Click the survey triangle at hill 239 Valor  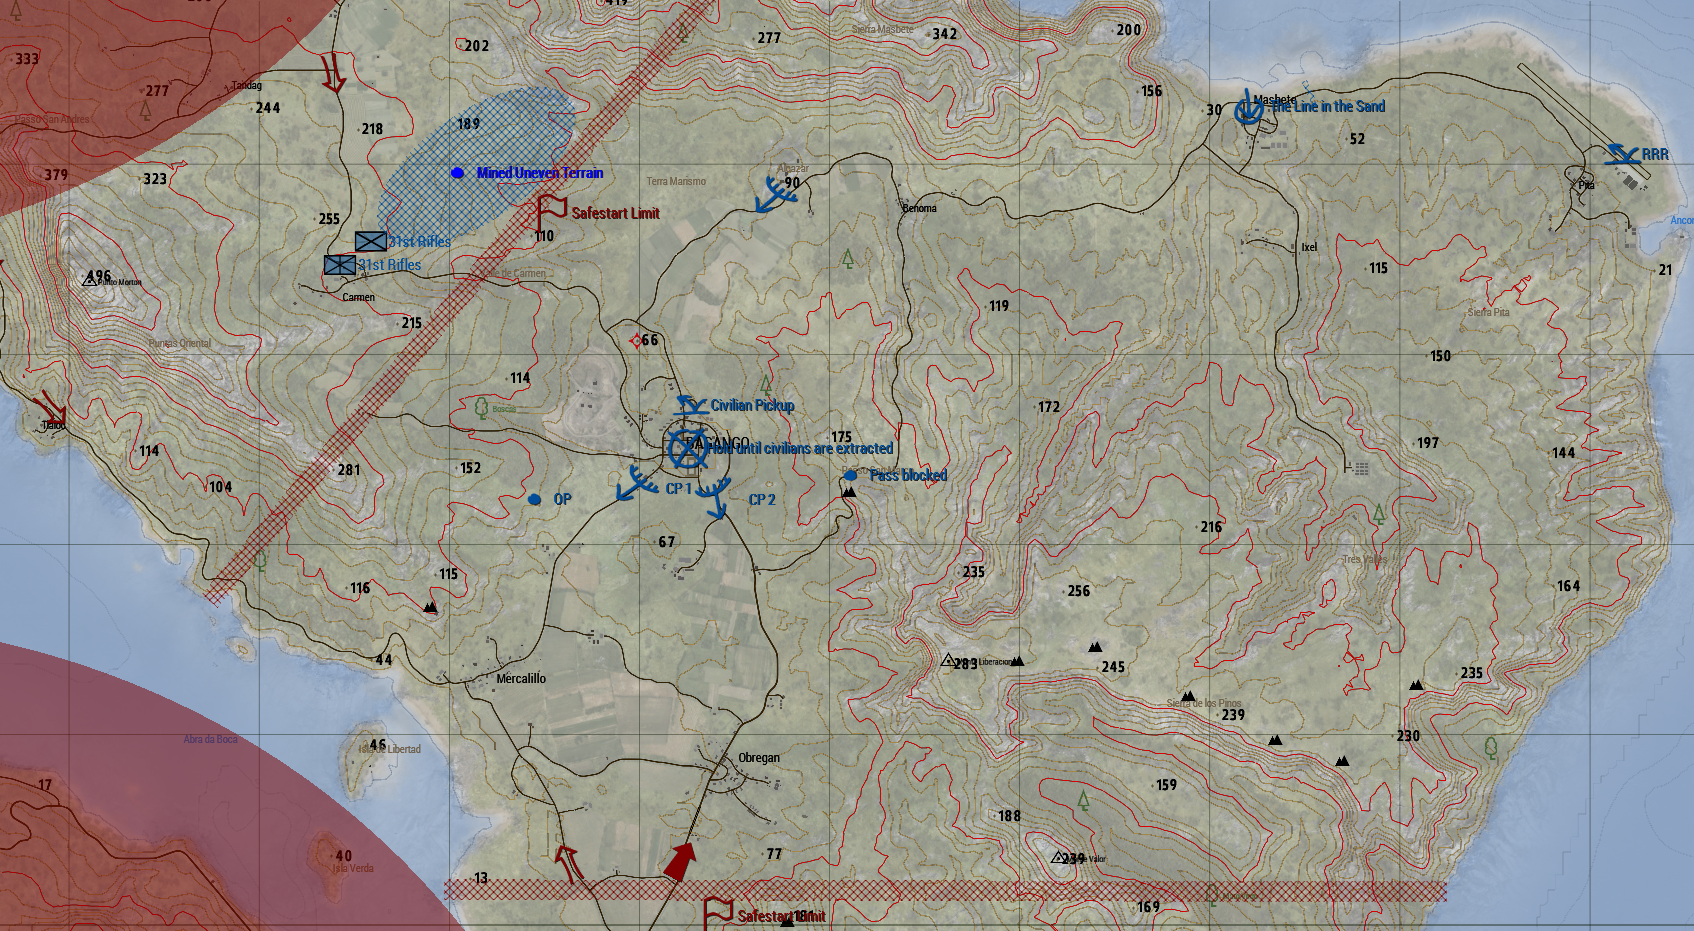pyautogui.click(x=1058, y=857)
